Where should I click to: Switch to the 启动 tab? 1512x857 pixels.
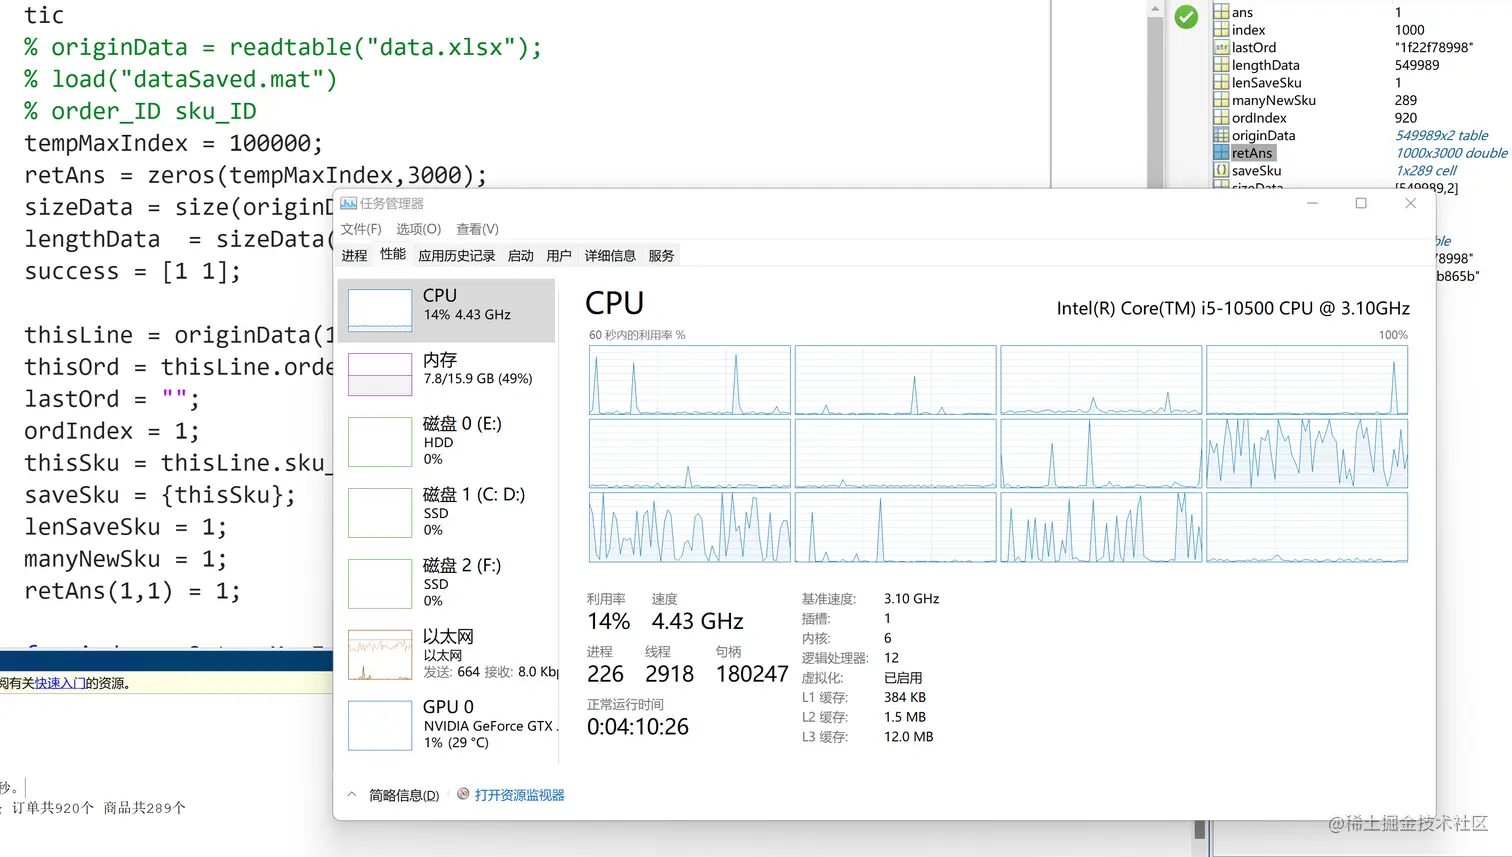pyautogui.click(x=520, y=256)
